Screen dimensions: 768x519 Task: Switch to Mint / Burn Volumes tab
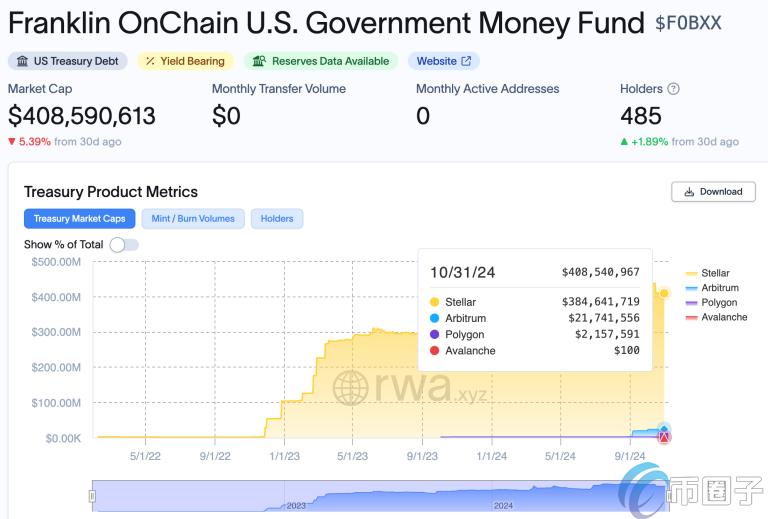point(194,218)
